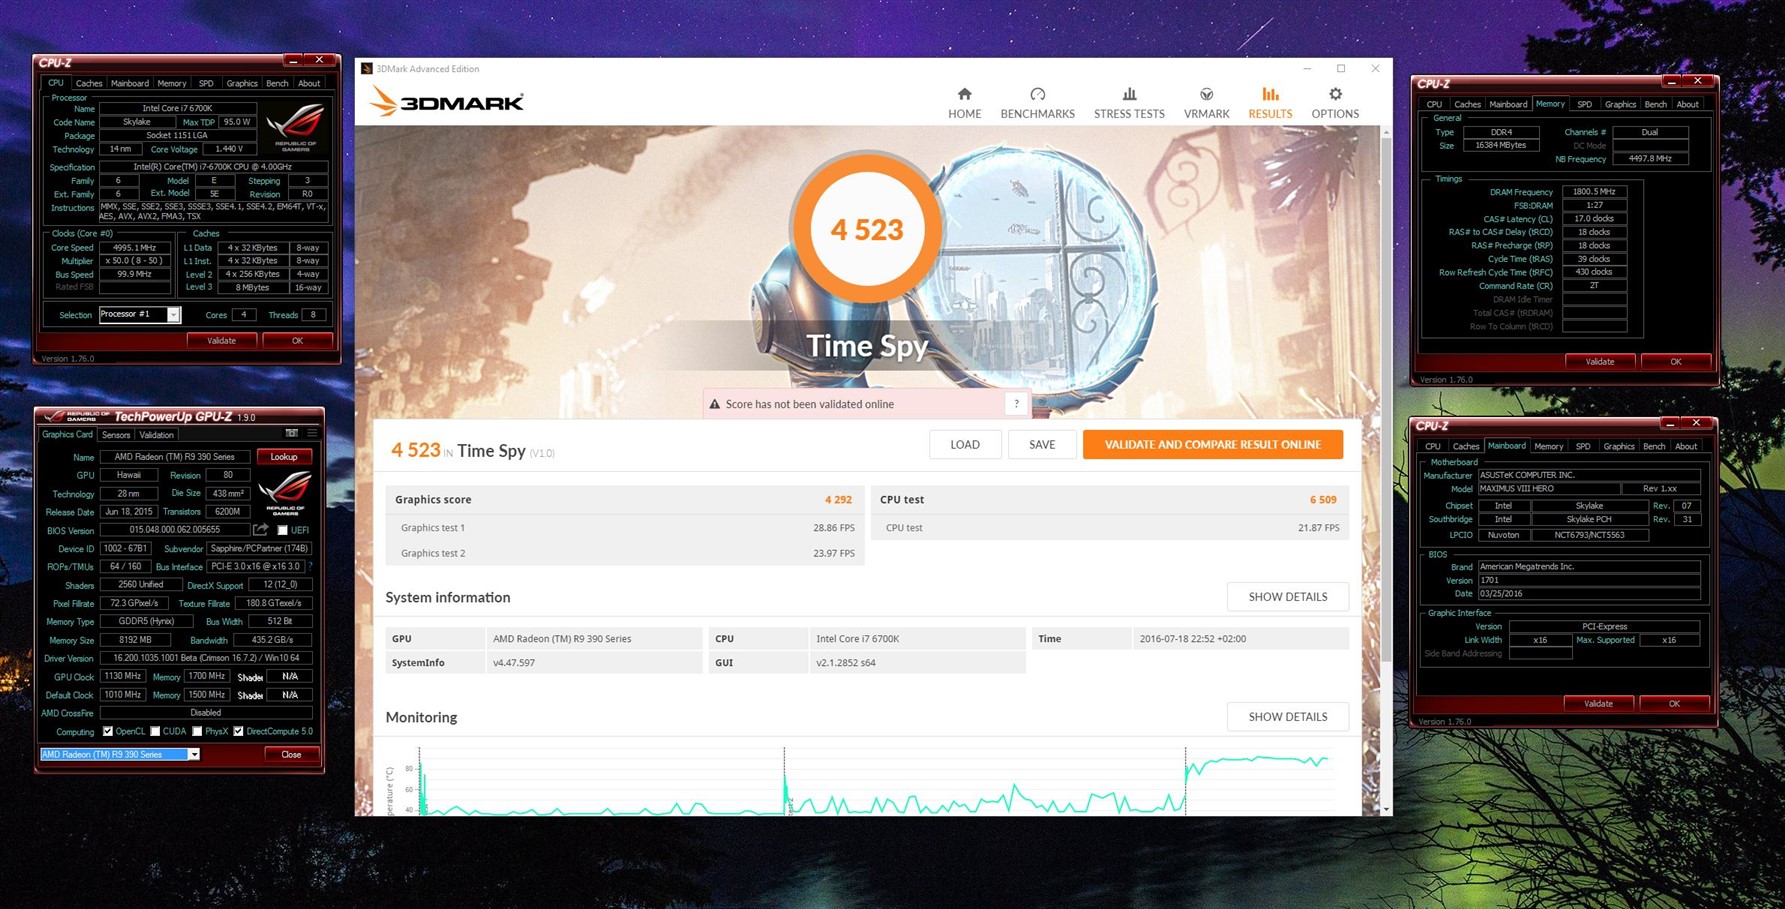Click the CPU test score 6 509

point(1323,499)
